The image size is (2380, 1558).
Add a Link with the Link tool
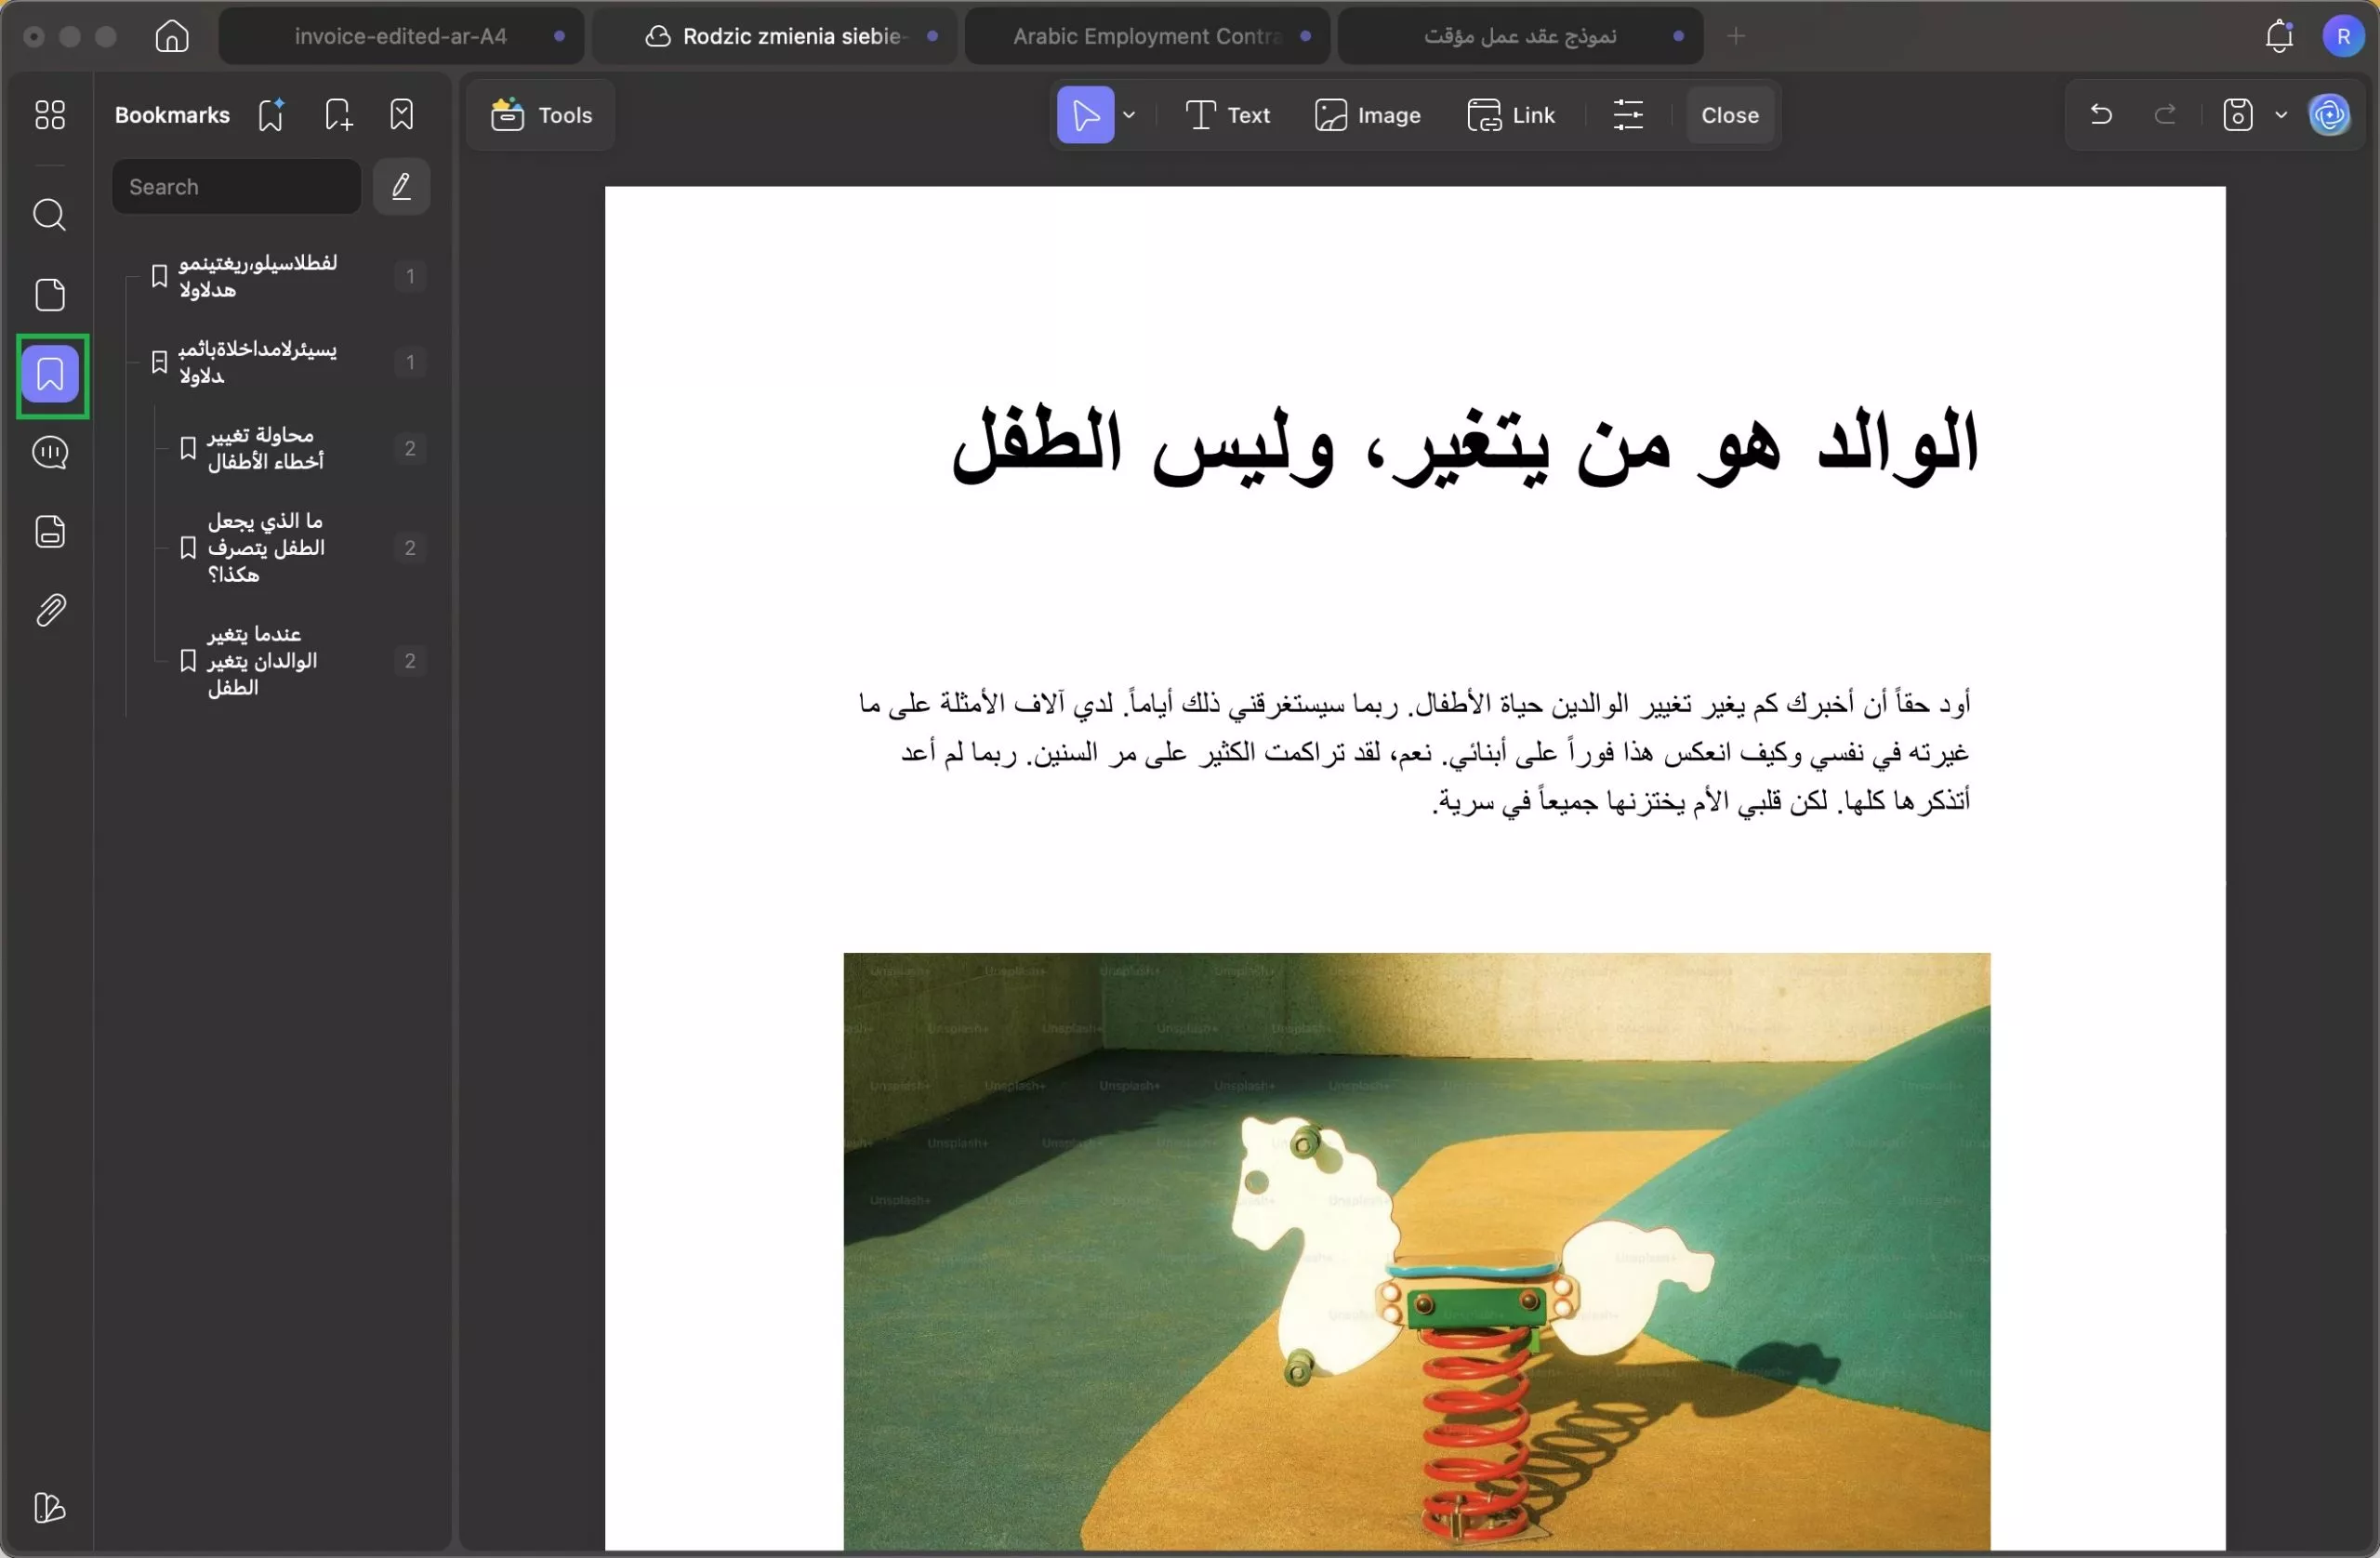click(1512, 115)
